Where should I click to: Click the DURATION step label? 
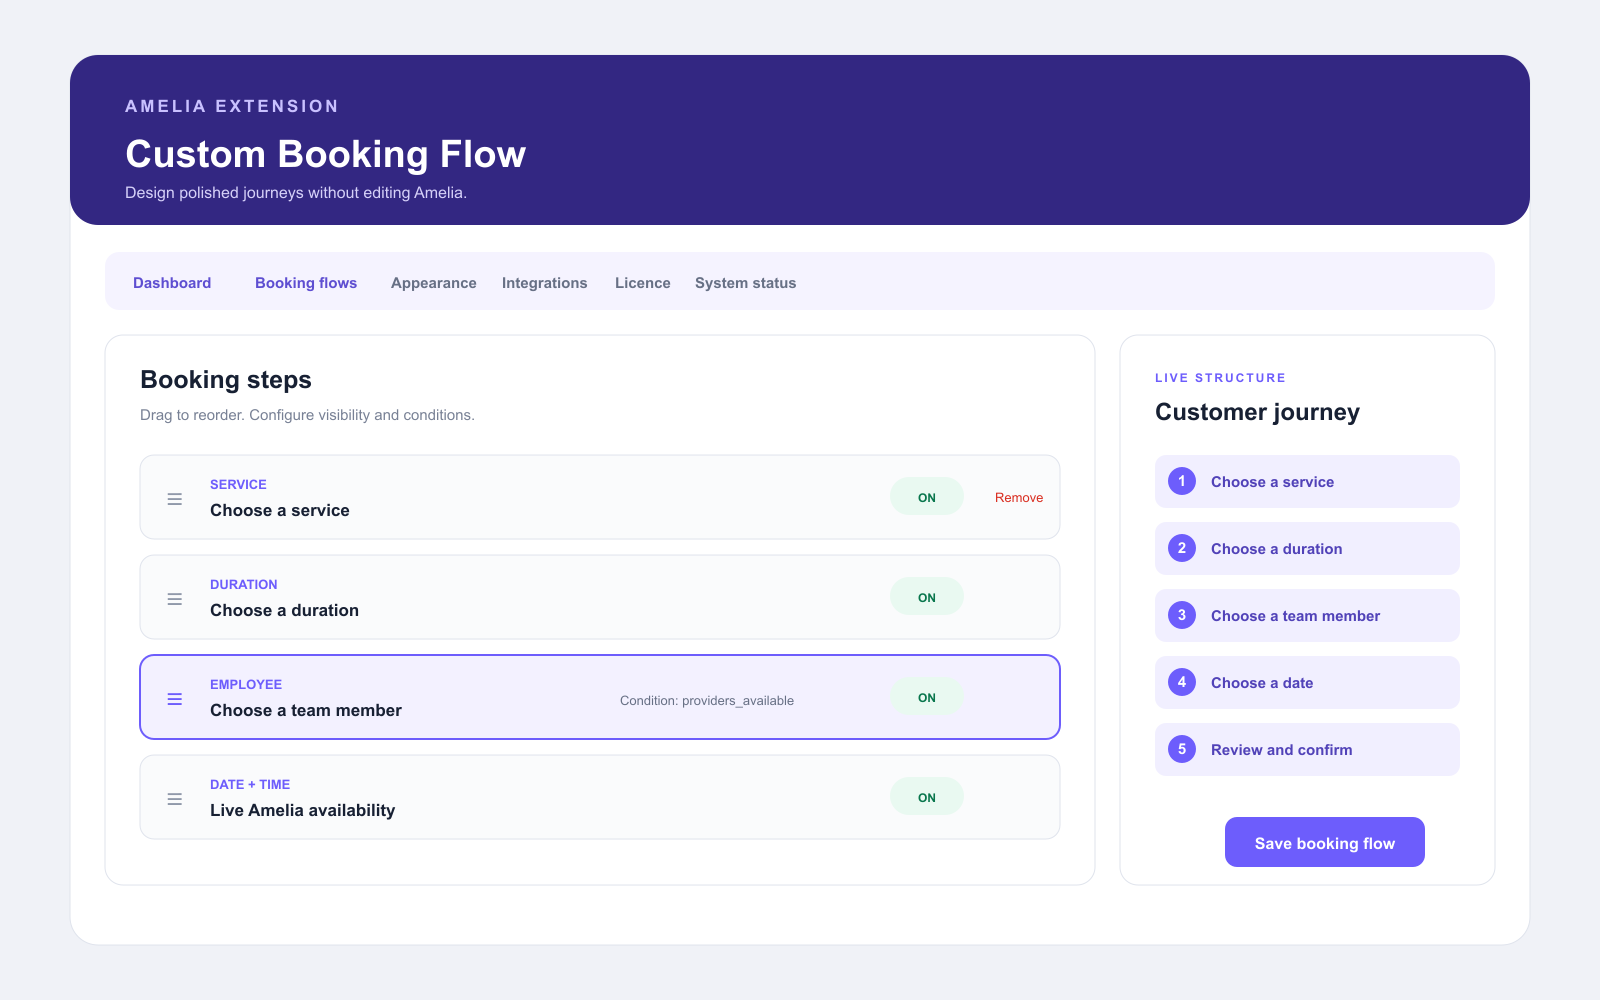244,584
